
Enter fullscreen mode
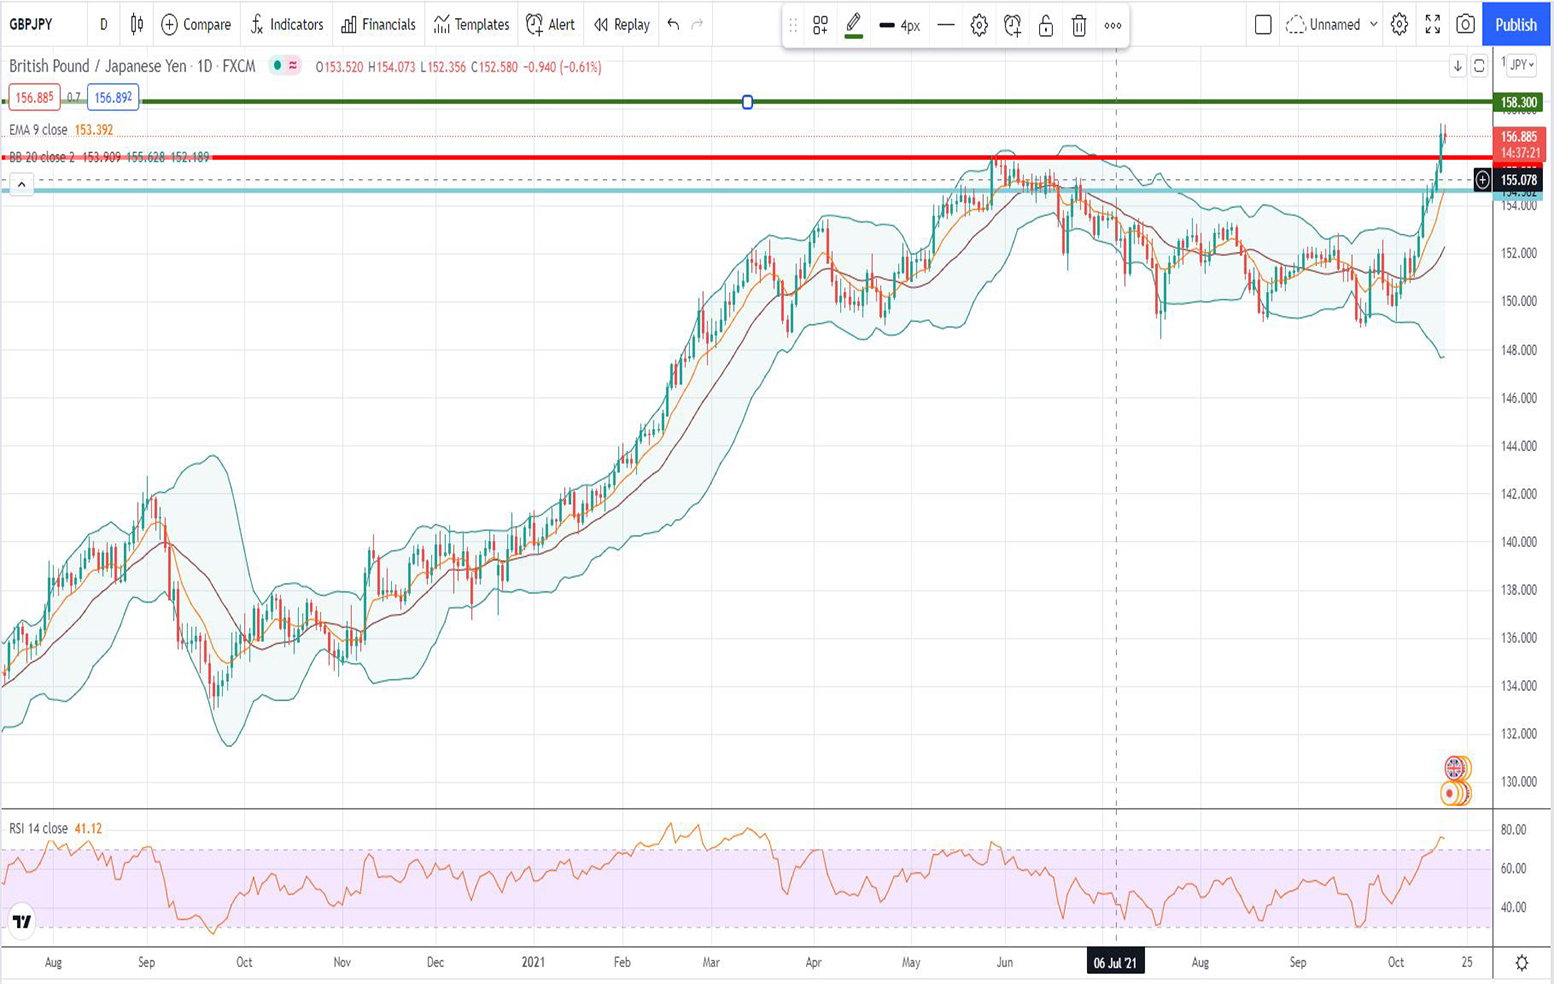click(x=1432, y=25)
